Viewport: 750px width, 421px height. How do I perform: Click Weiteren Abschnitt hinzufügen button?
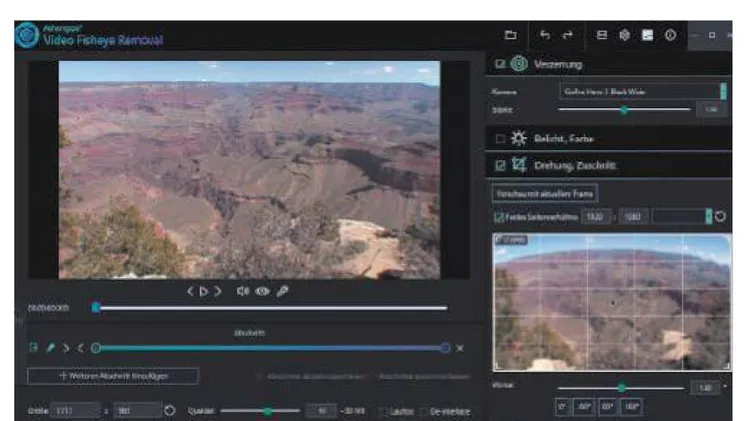pos(113,376)
